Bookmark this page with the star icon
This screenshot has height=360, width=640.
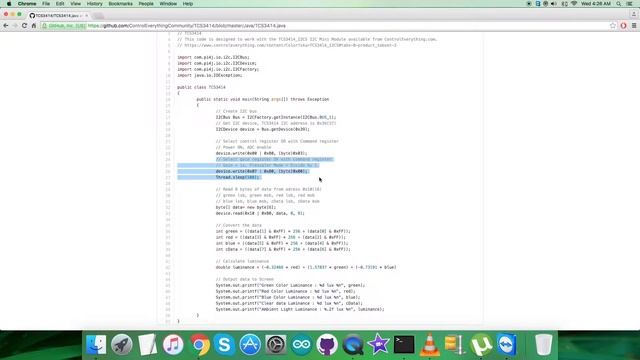613,26
